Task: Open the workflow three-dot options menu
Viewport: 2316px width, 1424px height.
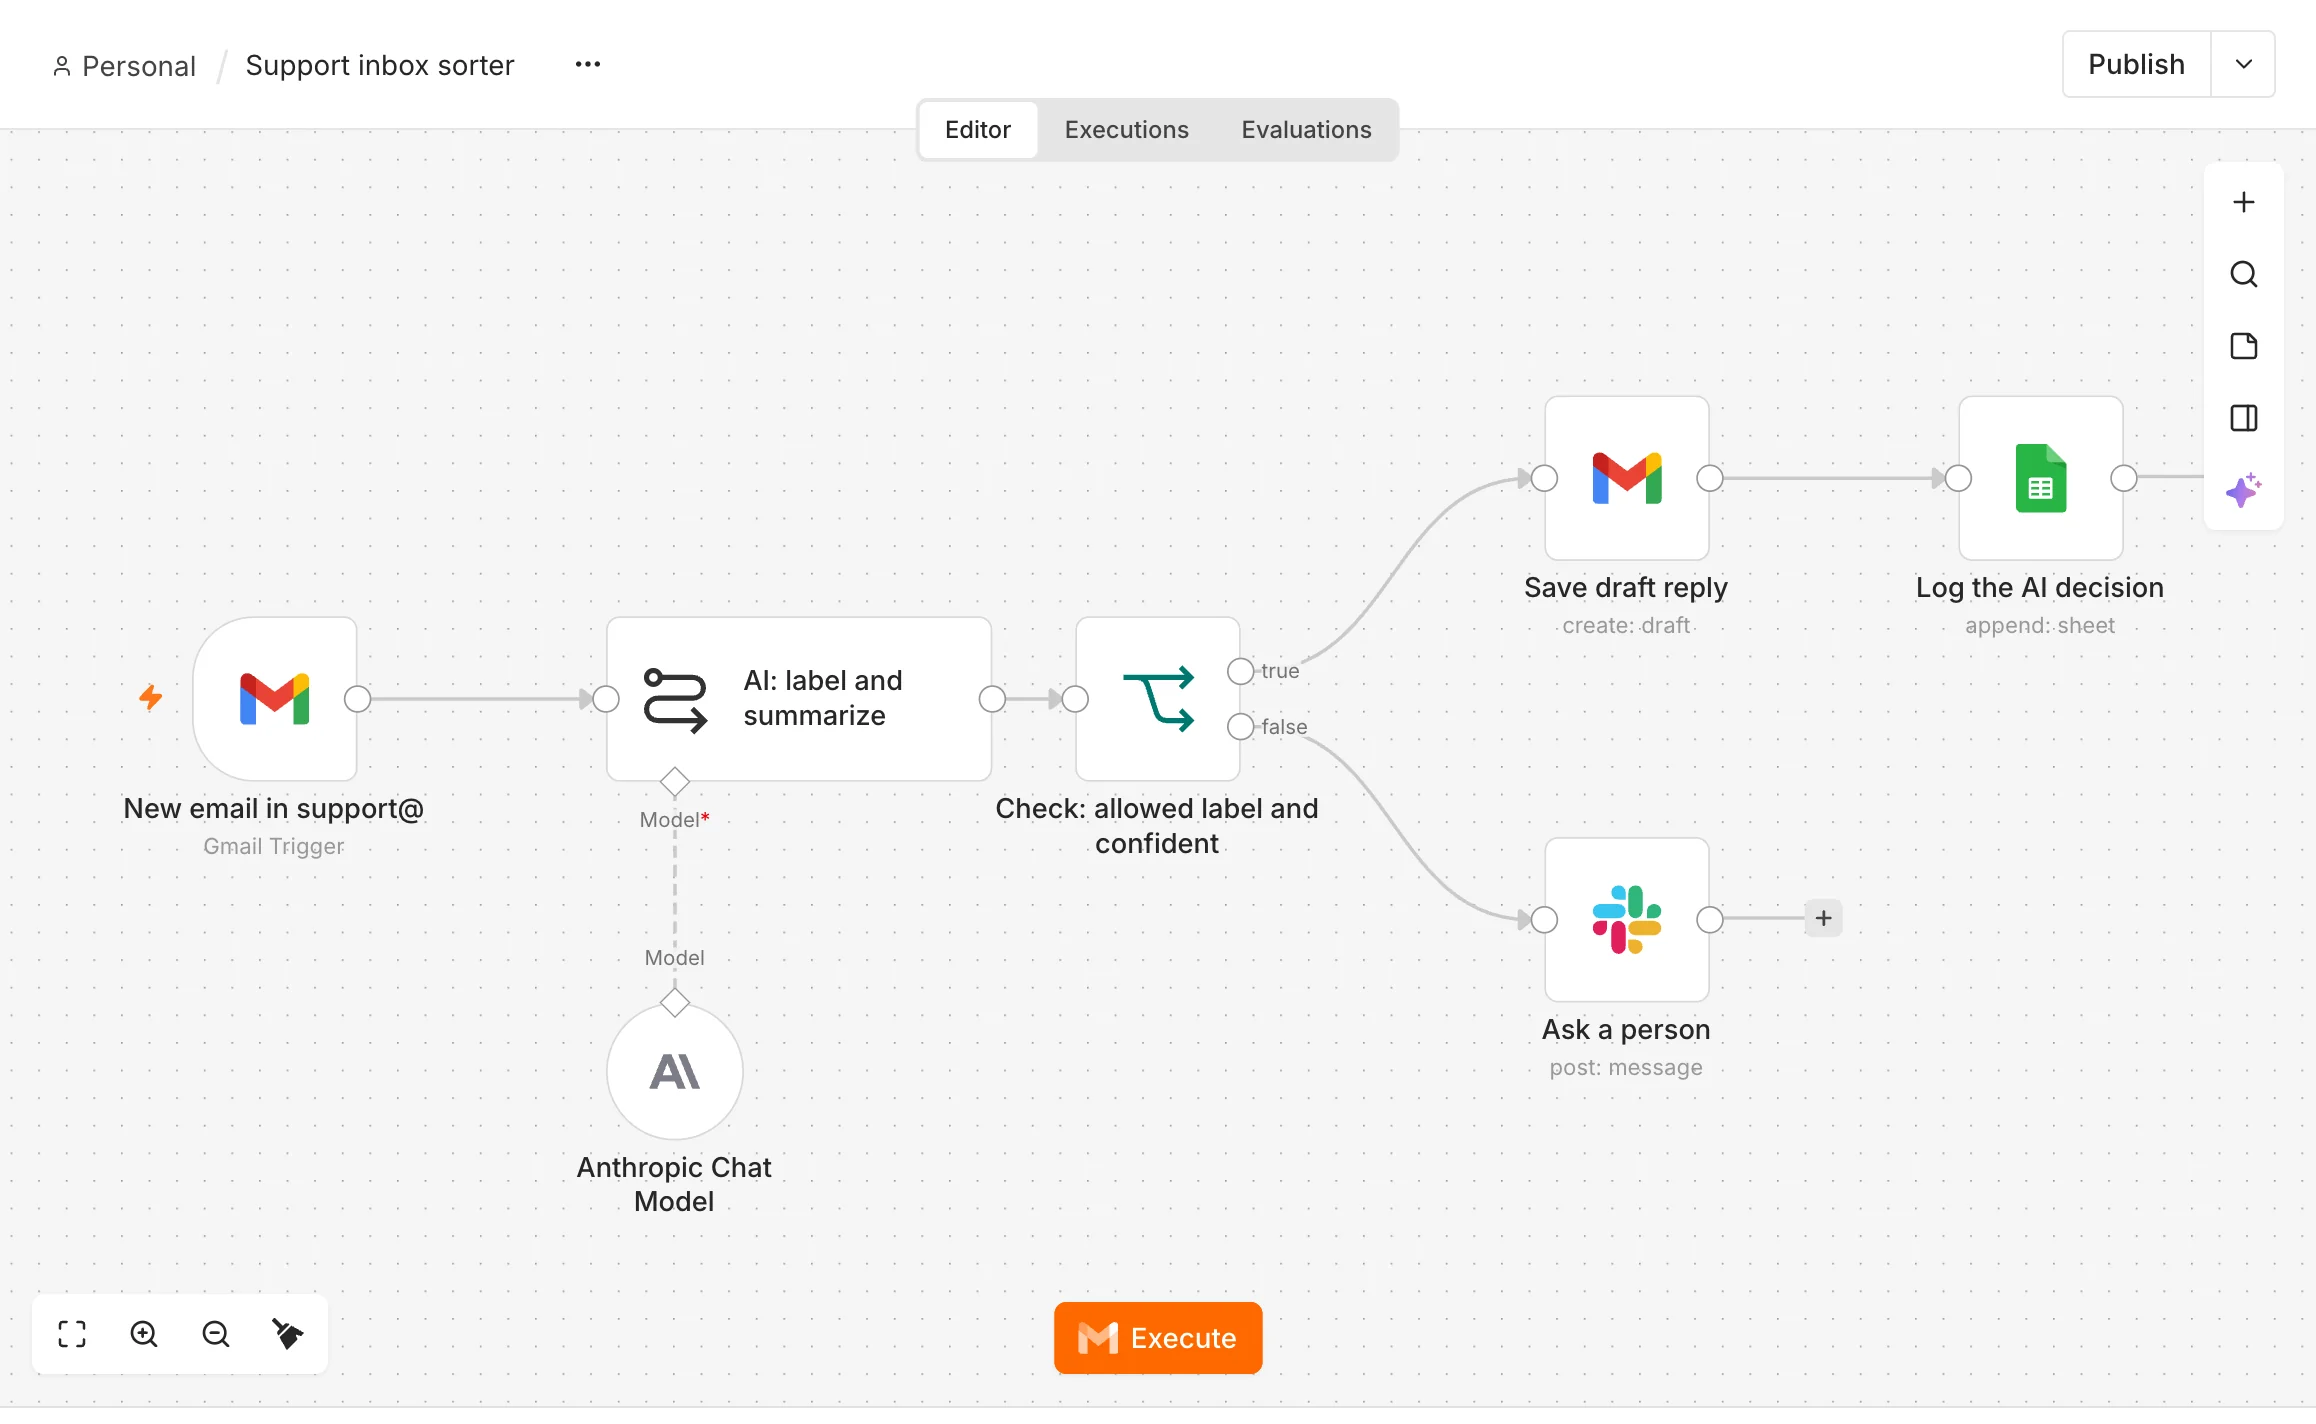Action: click(588, 64)
